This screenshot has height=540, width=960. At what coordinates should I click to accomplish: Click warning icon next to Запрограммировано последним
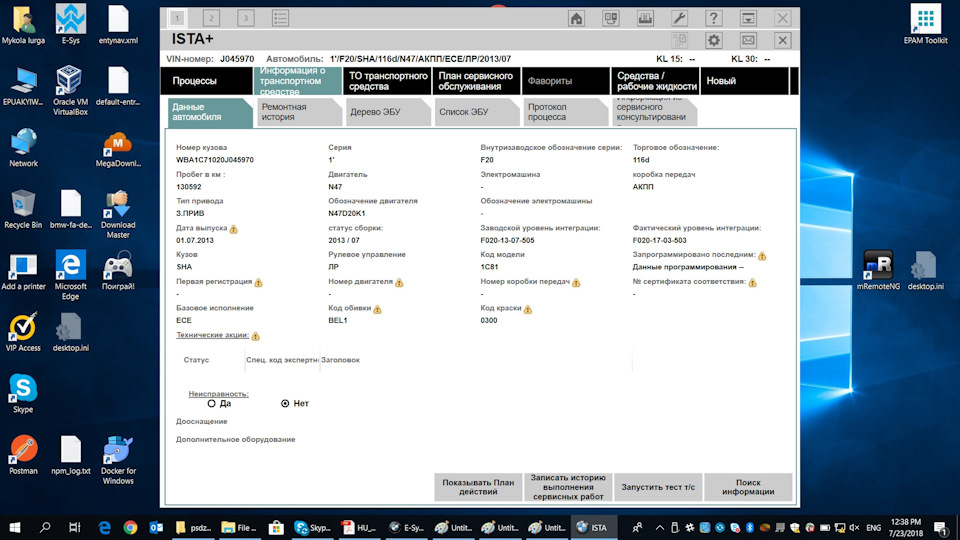762,256
